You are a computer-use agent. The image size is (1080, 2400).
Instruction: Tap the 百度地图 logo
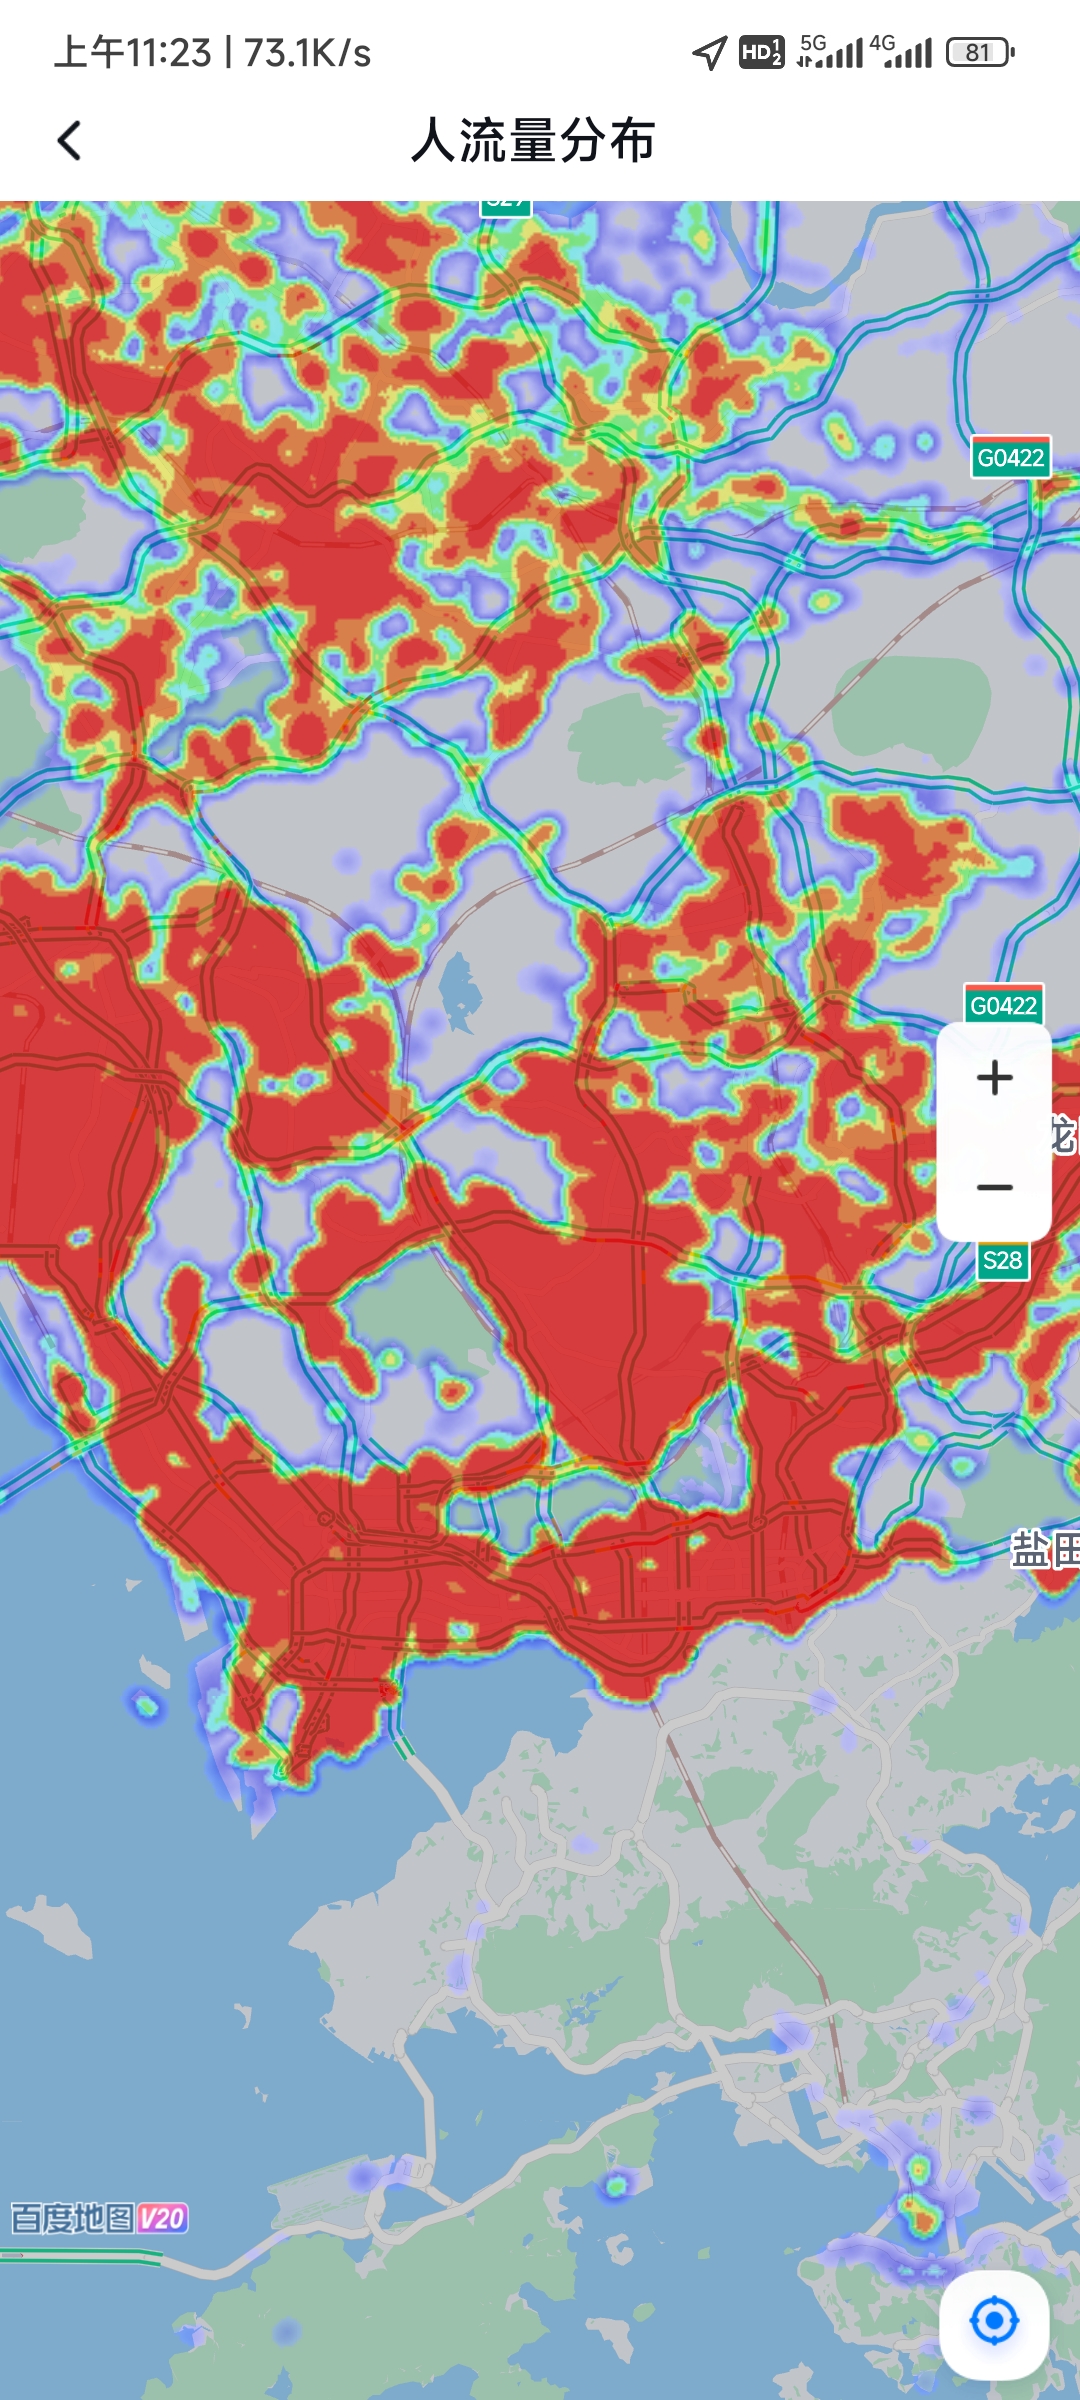click(x=72, y=2218)
